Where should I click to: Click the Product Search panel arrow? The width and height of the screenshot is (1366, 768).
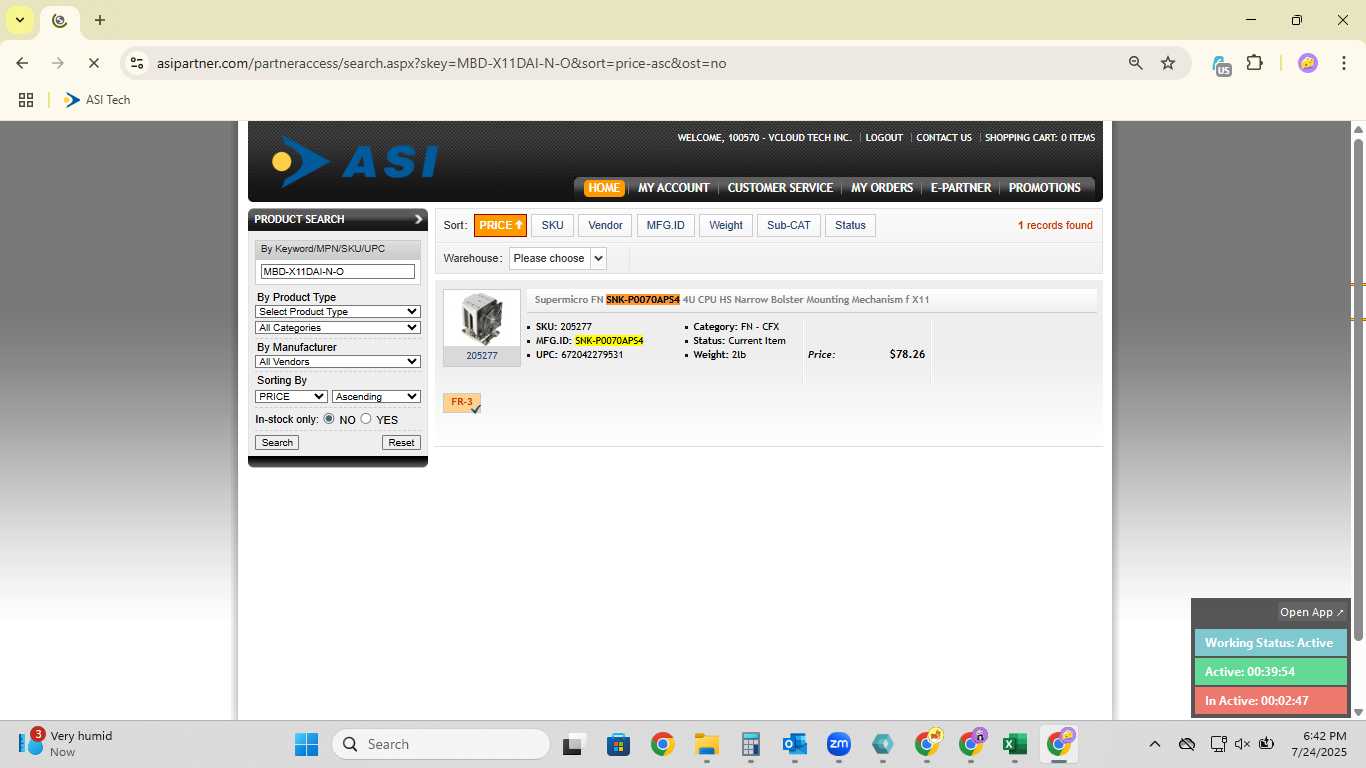[418, 219]
